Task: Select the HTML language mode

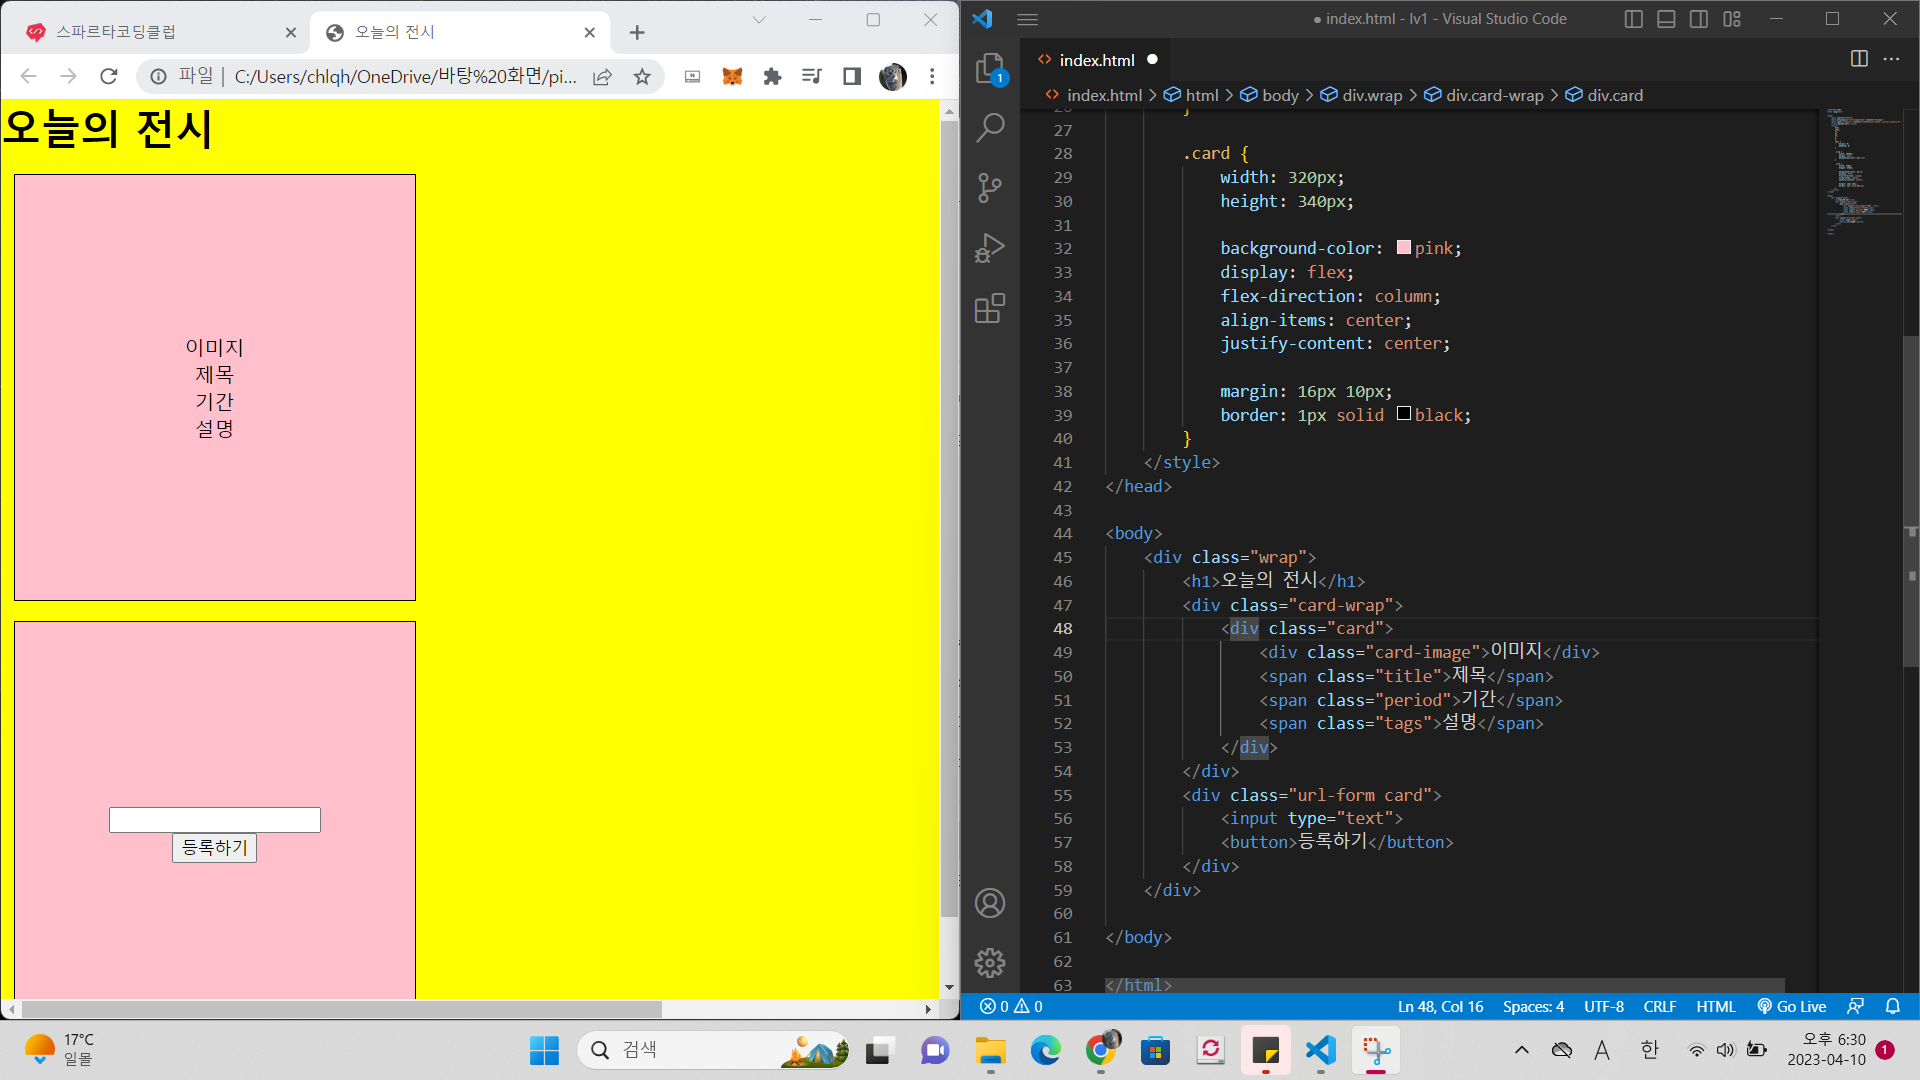Action: tap(1716, 1007)
